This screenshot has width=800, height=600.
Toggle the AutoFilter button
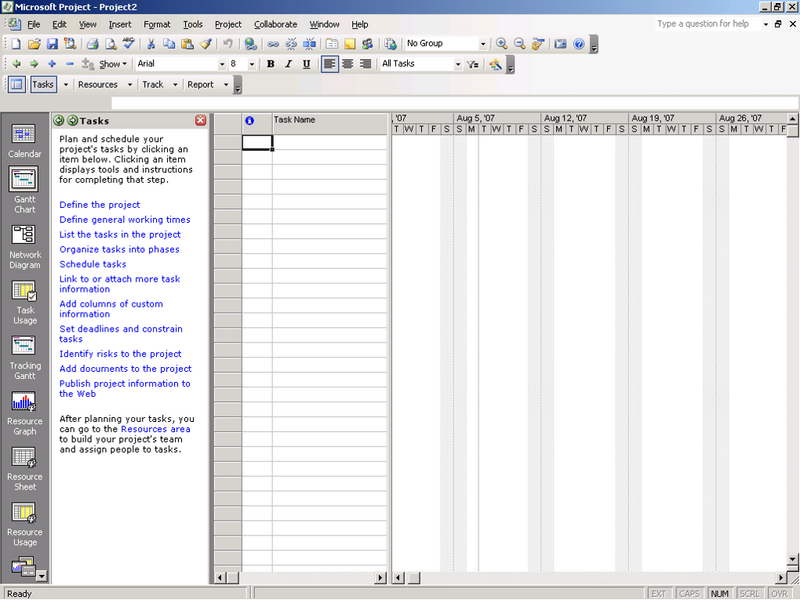point(473,64)
